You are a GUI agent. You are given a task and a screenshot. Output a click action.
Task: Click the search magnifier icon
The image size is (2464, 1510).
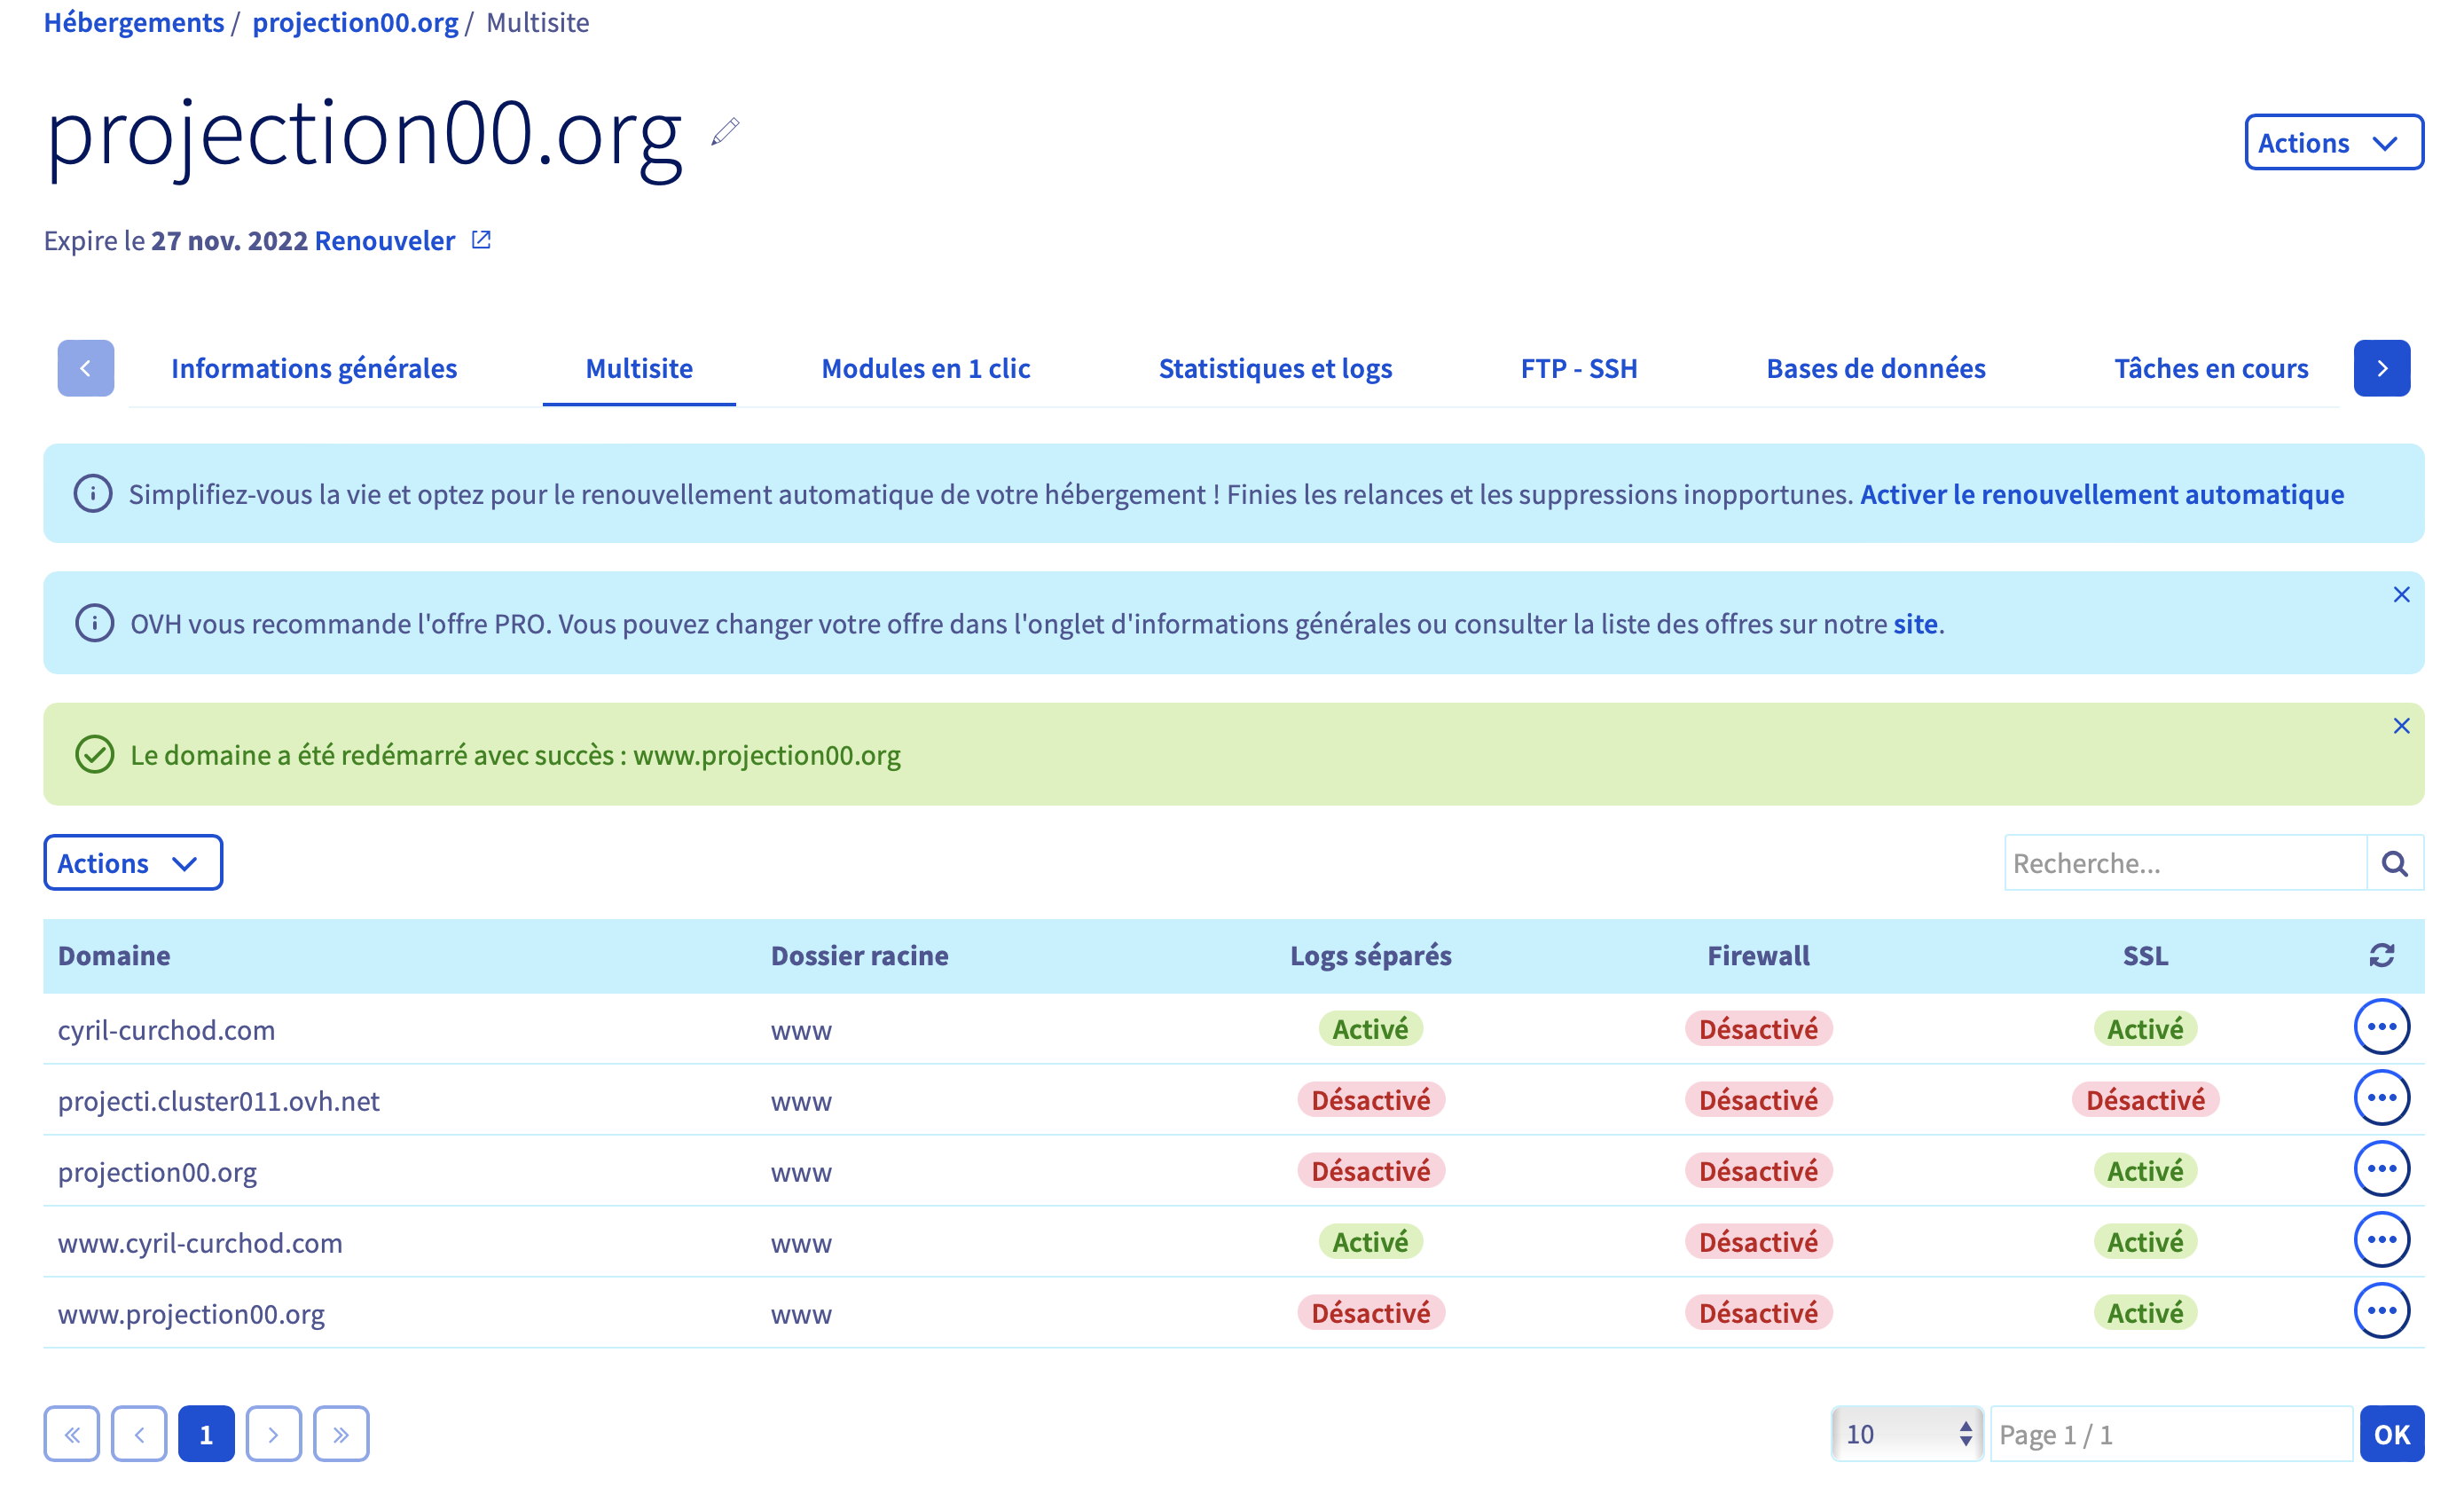pyautogui.click(x=2394, y=863)
